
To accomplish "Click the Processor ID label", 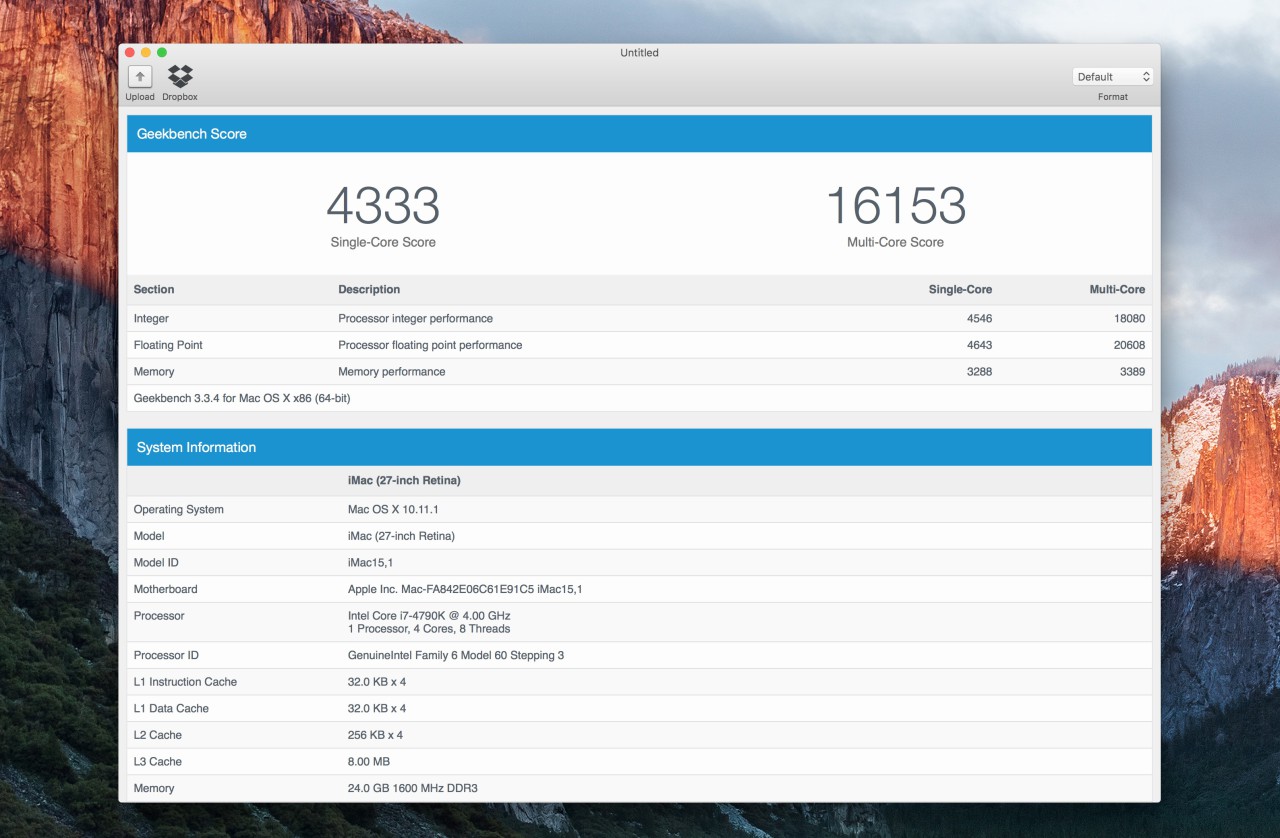I will coord(166,656).
